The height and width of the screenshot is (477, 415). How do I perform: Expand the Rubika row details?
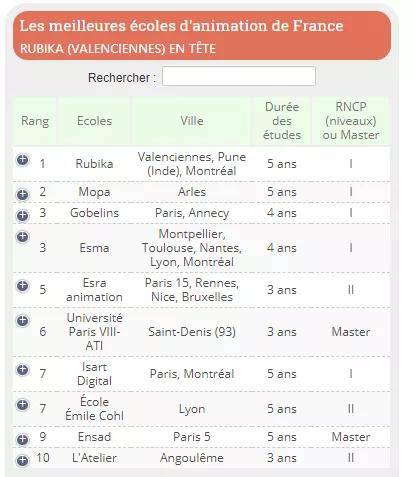pos(22,160)
